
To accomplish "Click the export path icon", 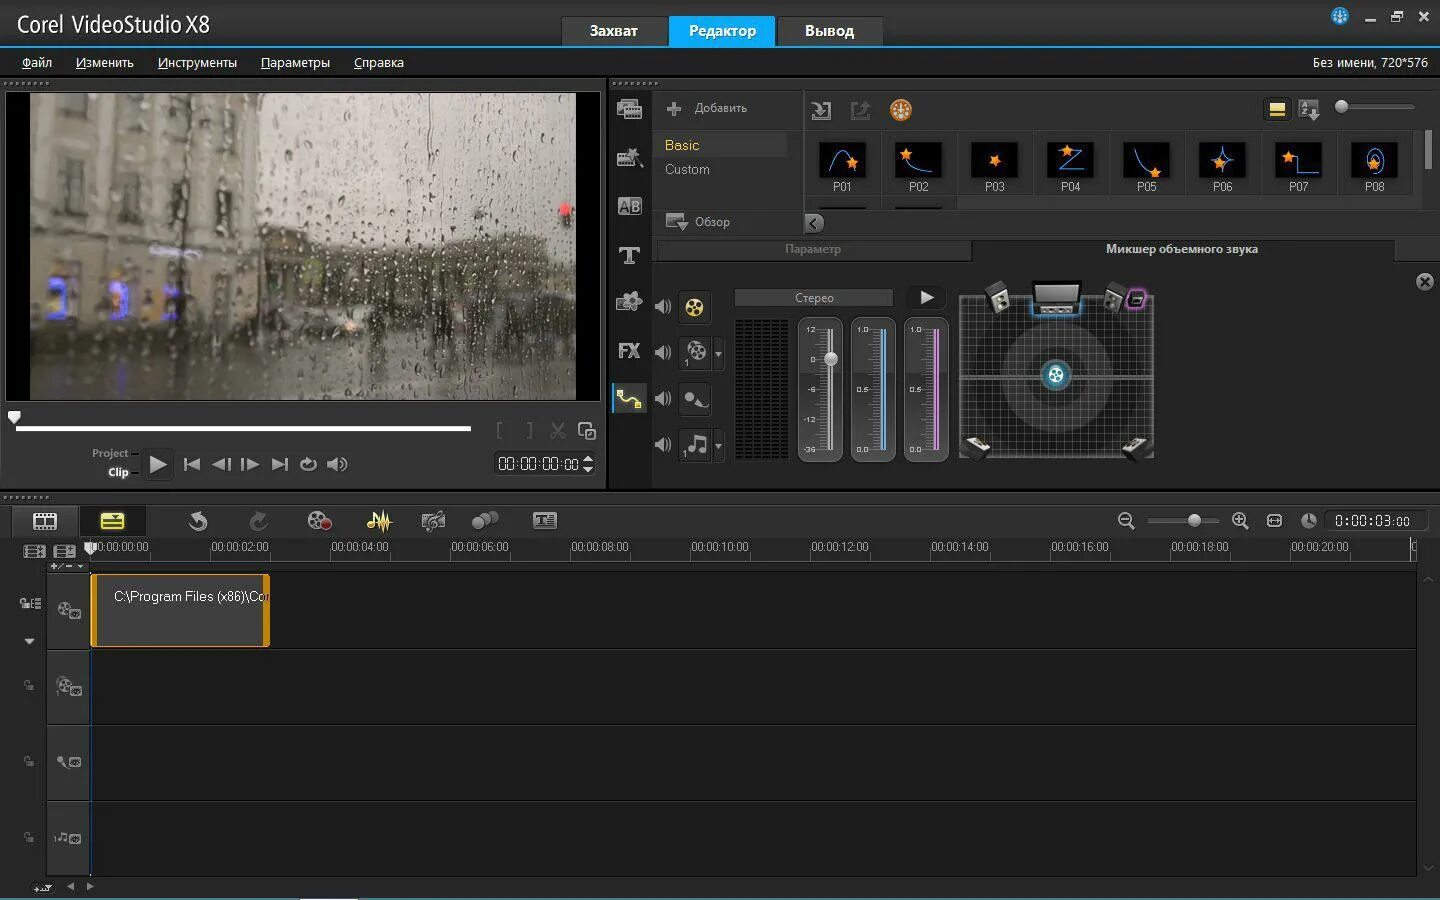I will pyautogui.click(x=860, y=110).
